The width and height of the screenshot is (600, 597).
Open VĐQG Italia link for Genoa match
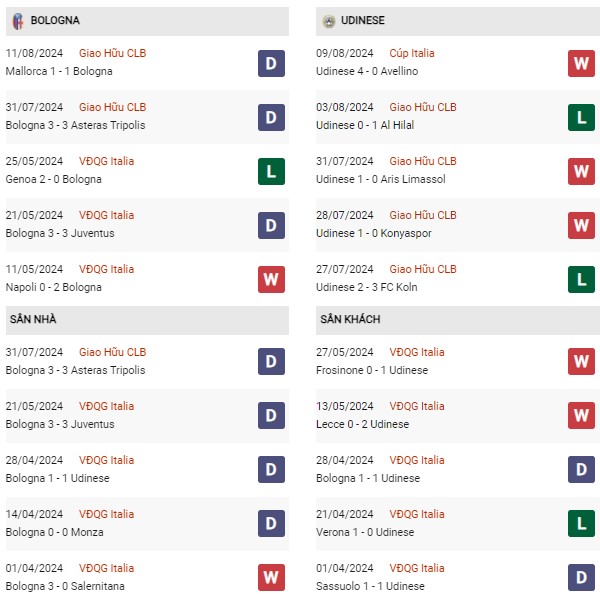pos(106,161)
